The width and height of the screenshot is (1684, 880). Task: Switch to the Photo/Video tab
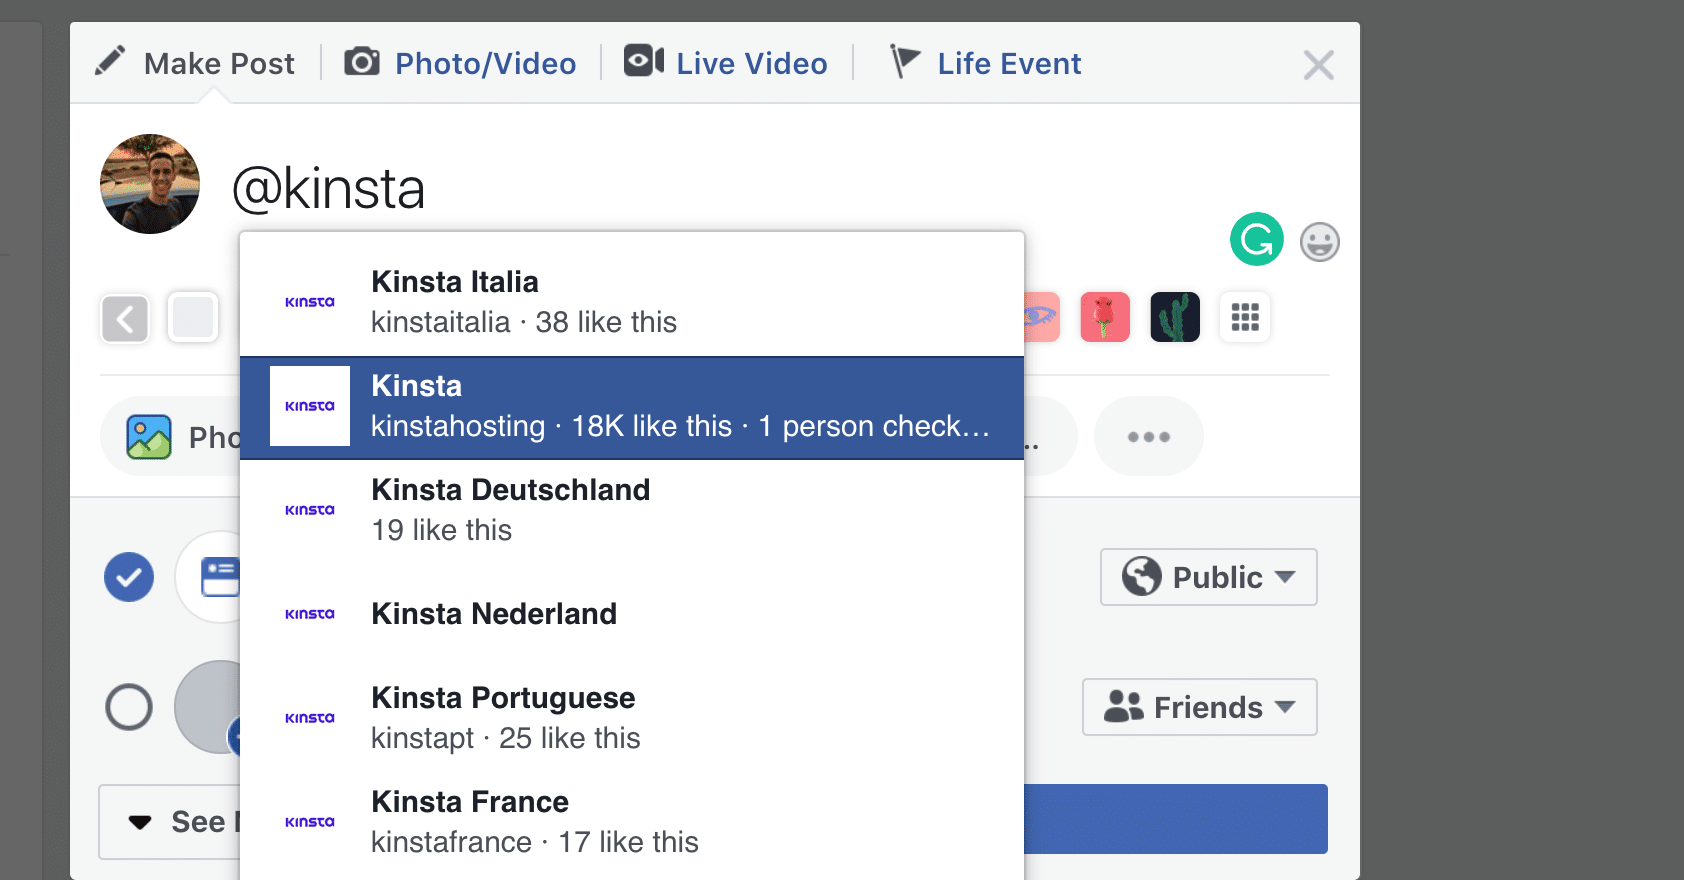[x=461, y=62]
